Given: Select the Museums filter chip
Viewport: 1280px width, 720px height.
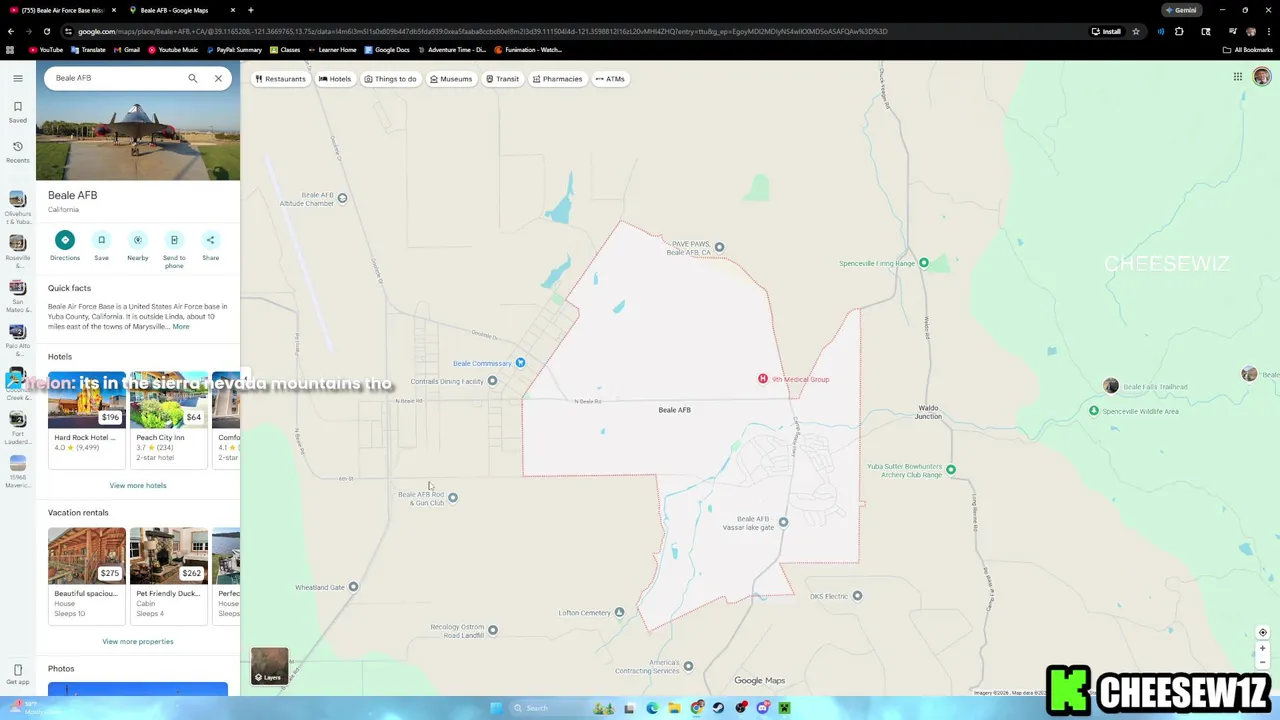Looking at the screenshot, I should click(x=450, y=79).
